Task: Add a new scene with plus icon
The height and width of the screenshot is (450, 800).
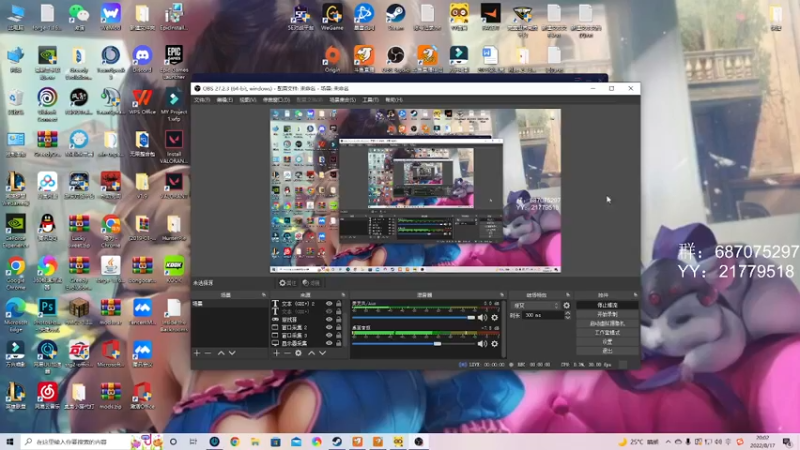Action: click(197, 353)
